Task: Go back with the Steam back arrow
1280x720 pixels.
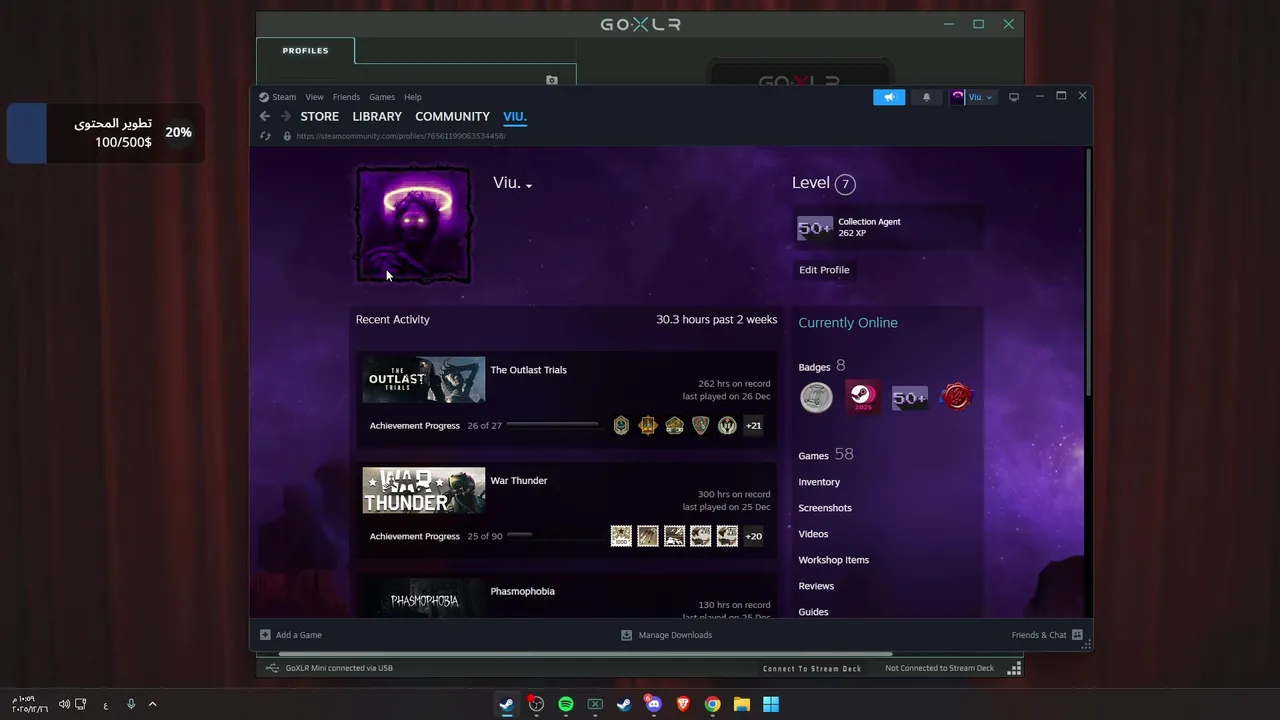Action: [265, 117]
